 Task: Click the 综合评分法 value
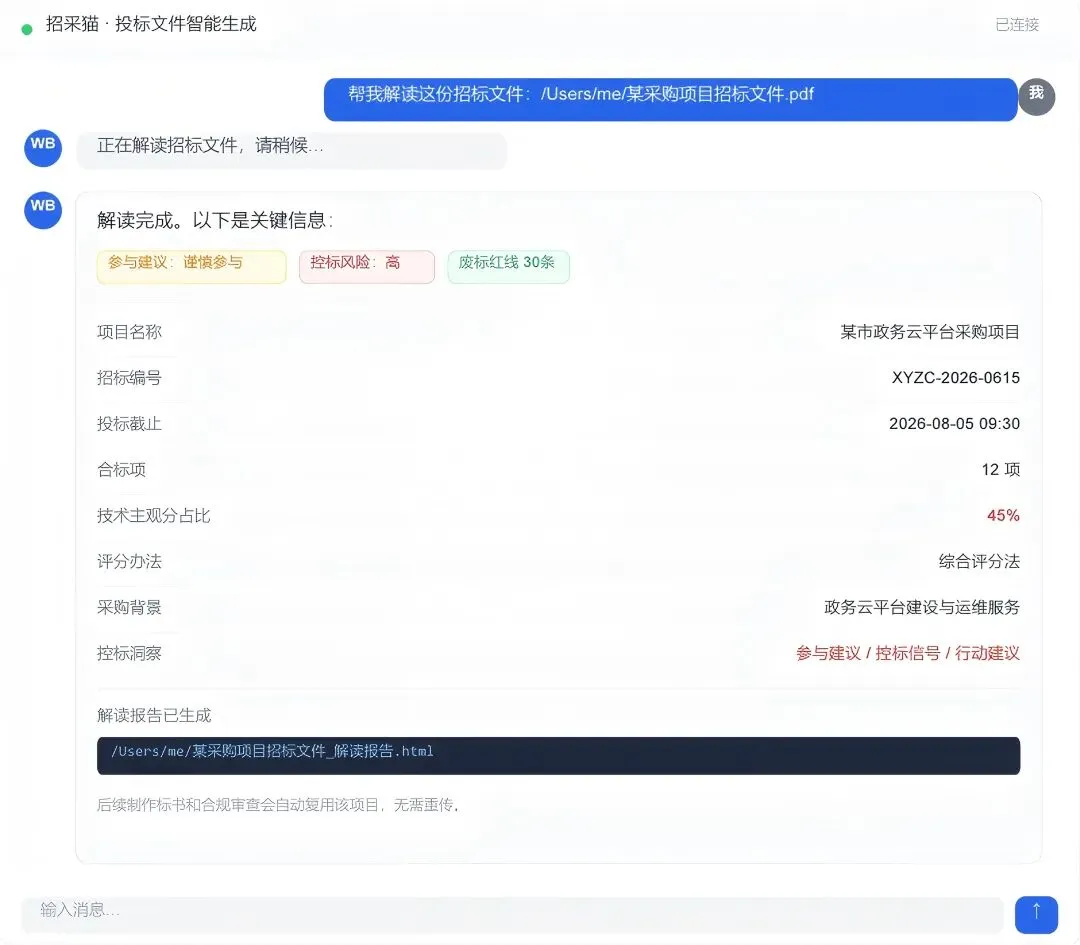point(979,561)
